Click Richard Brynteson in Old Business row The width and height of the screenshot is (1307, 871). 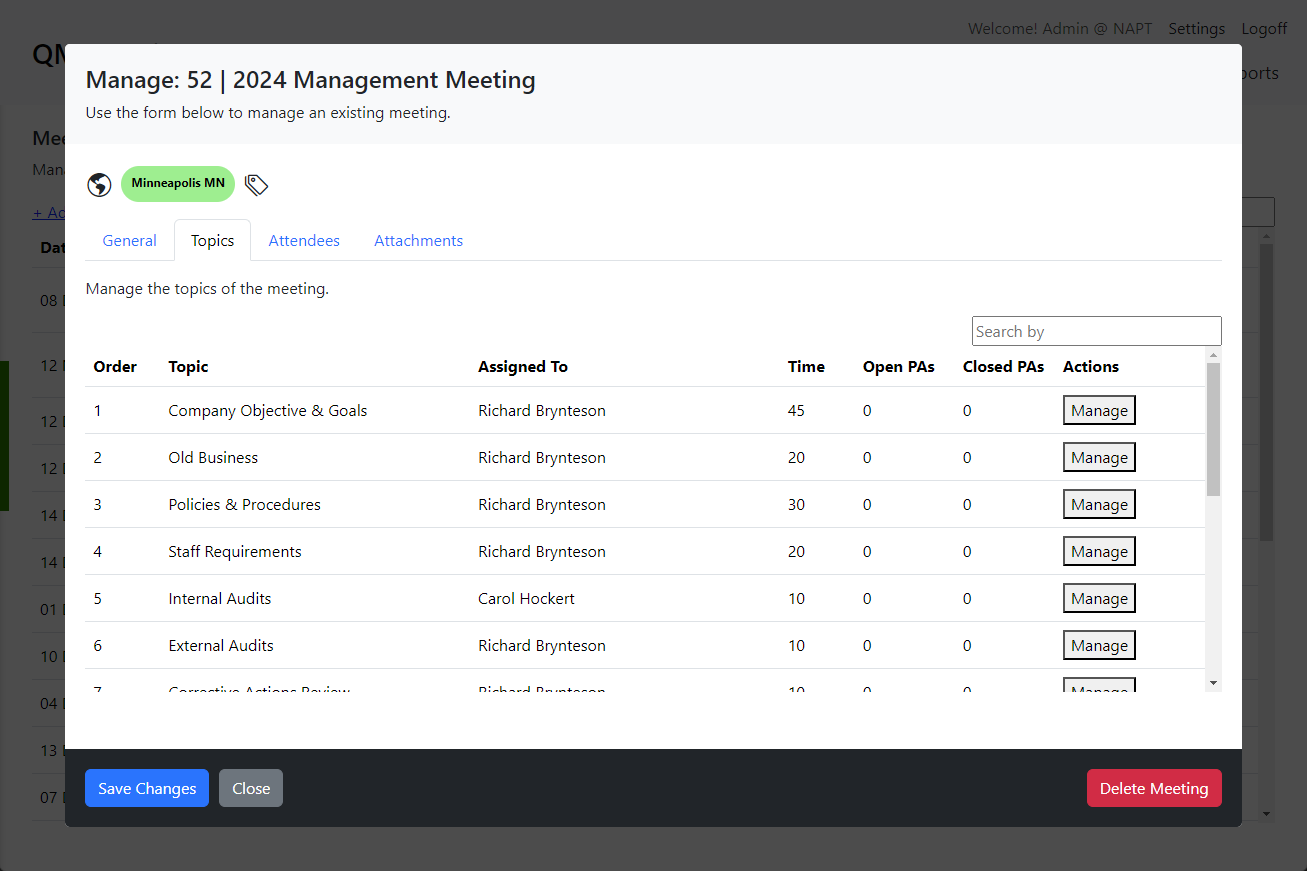pyautogui.click(x=542, y=458)
